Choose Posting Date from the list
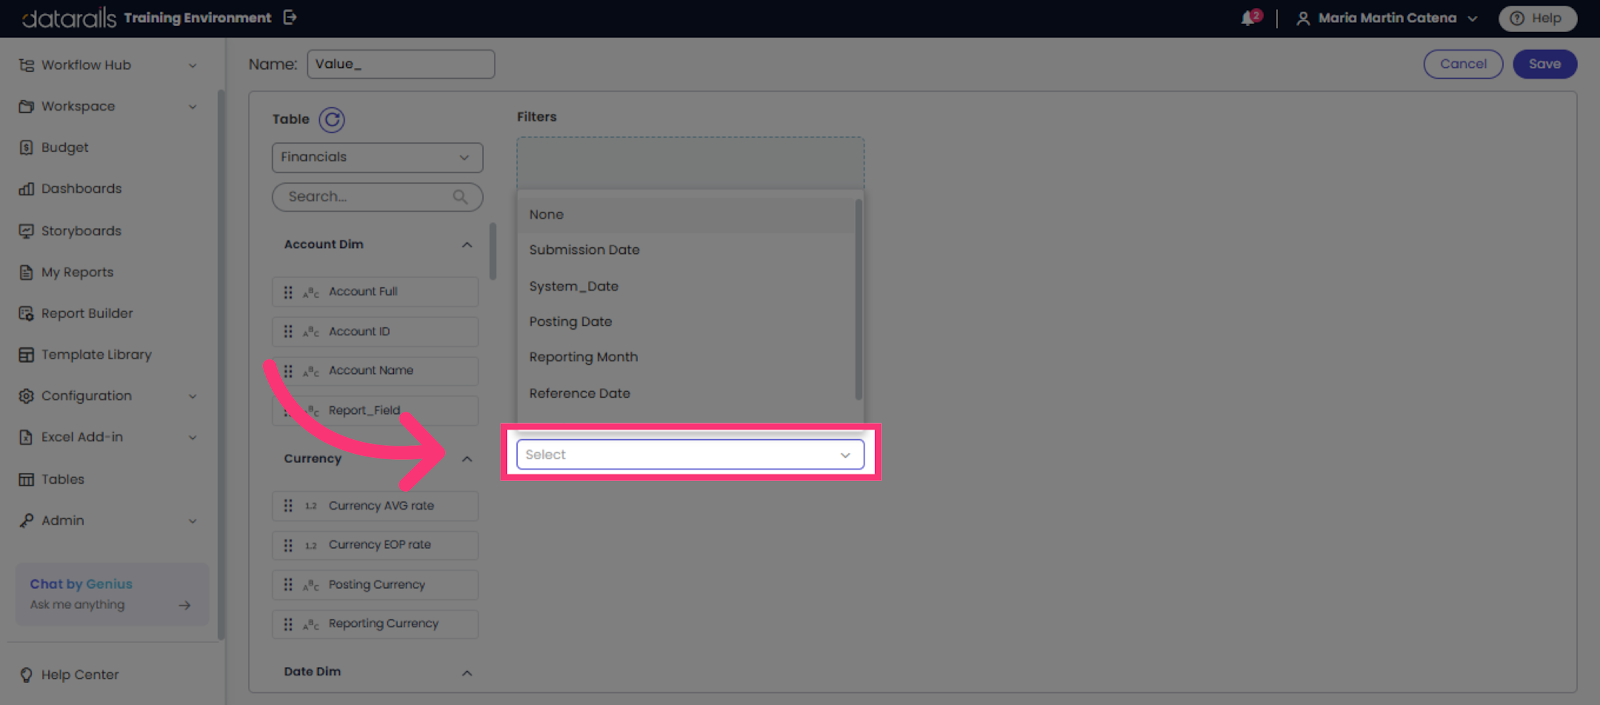1600x705 pixels. (x=686, y=322)
